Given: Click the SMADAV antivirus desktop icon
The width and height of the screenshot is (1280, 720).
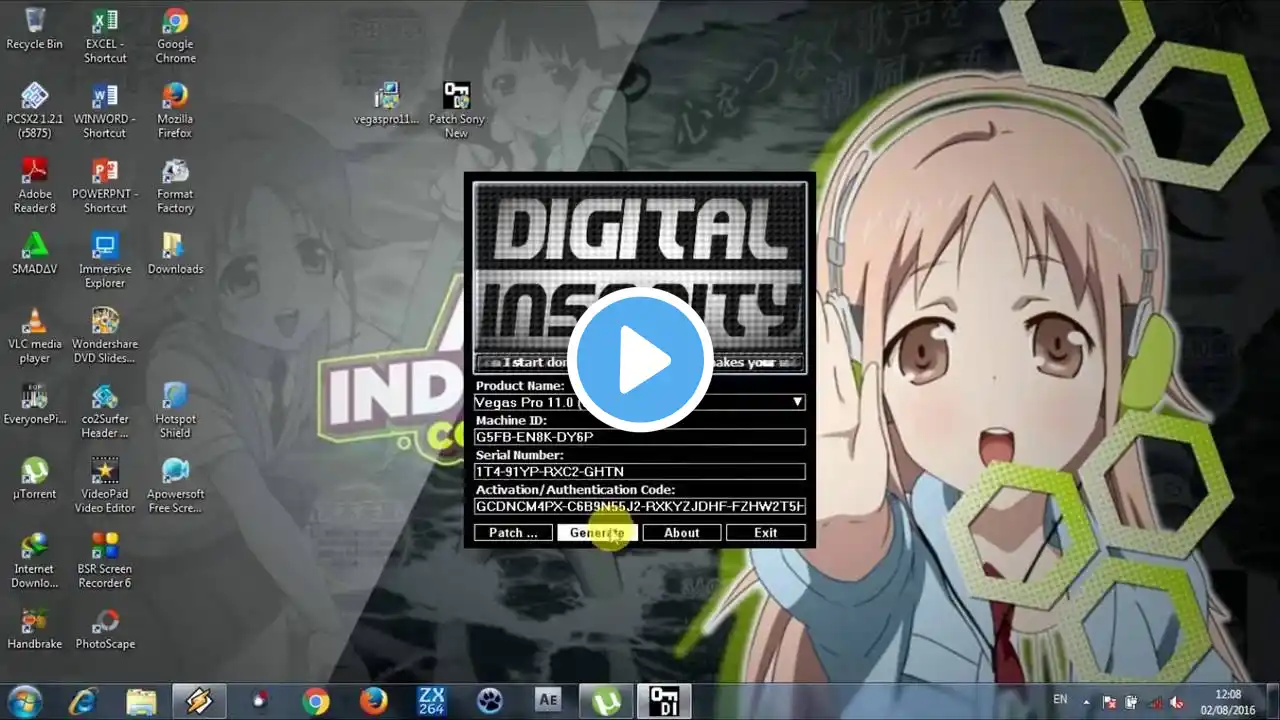Looking at the screenshot, I should point(34,253).
